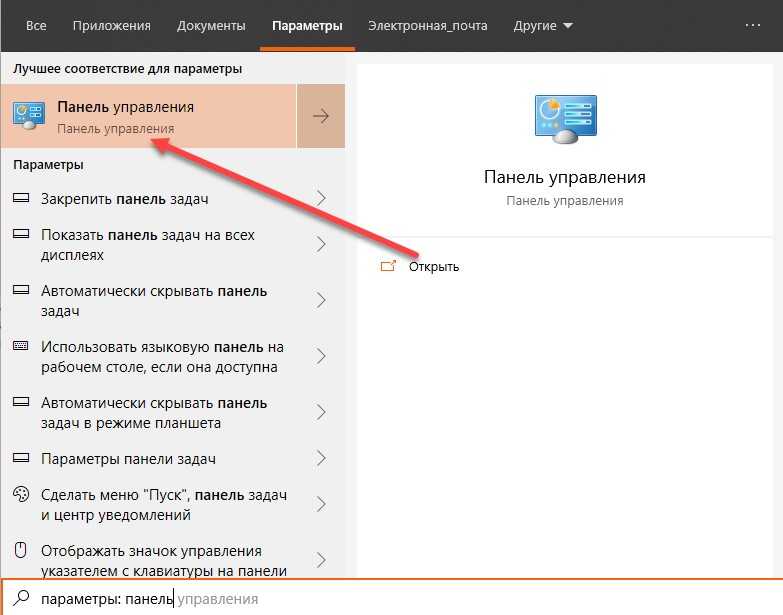The width and height of the screenshot is (783, 615).
Task: Select Автоматически скрывать панель в режиме планшета
Action: click(x=173, y=412)
